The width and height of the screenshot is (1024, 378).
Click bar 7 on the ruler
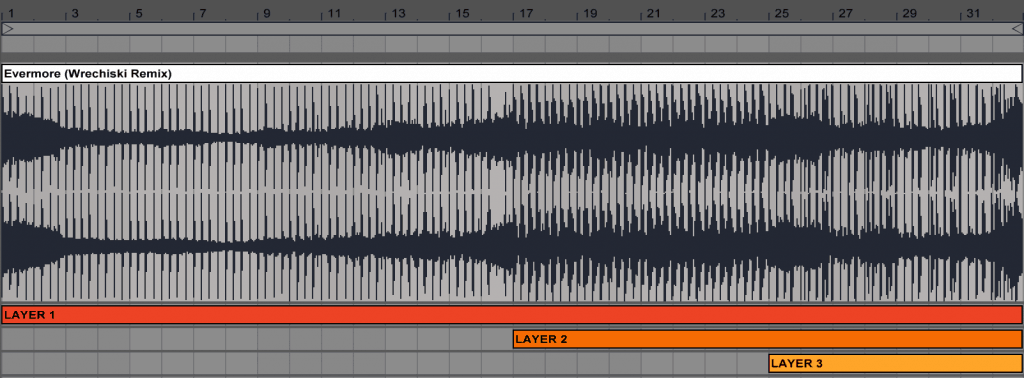point(203,13)
